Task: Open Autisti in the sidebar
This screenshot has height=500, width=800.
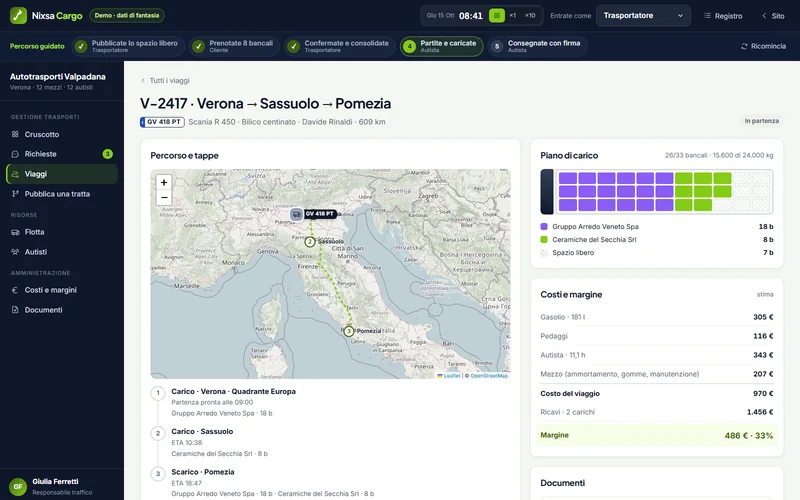Action: tap(62, 252)
